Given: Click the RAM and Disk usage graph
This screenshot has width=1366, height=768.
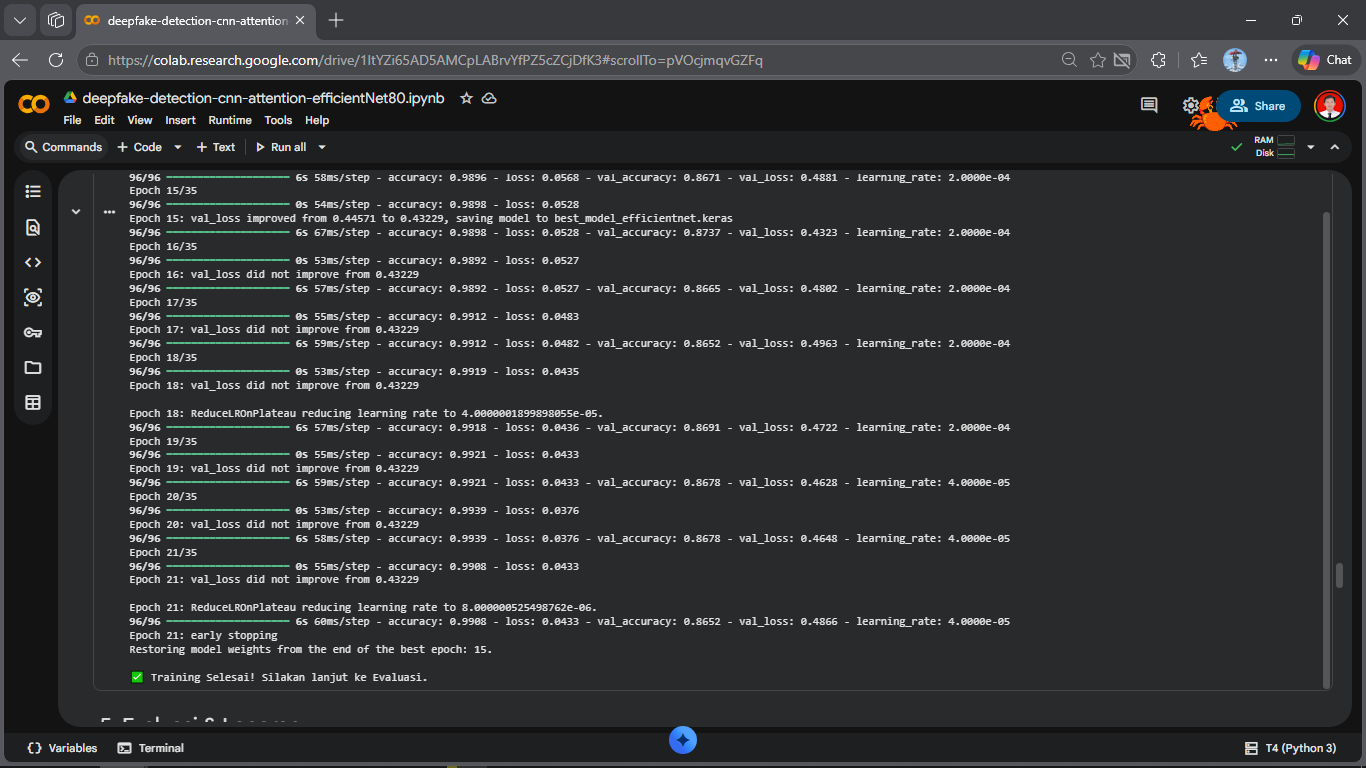Looking at the screenshot, I should click(x=1275, y=147).
